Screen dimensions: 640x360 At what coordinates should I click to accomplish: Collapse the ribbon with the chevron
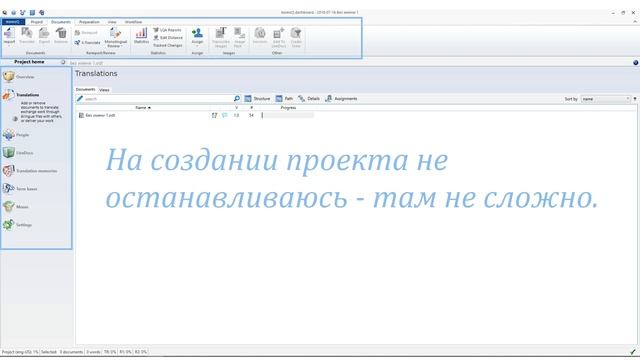click(x=635, y=22)
